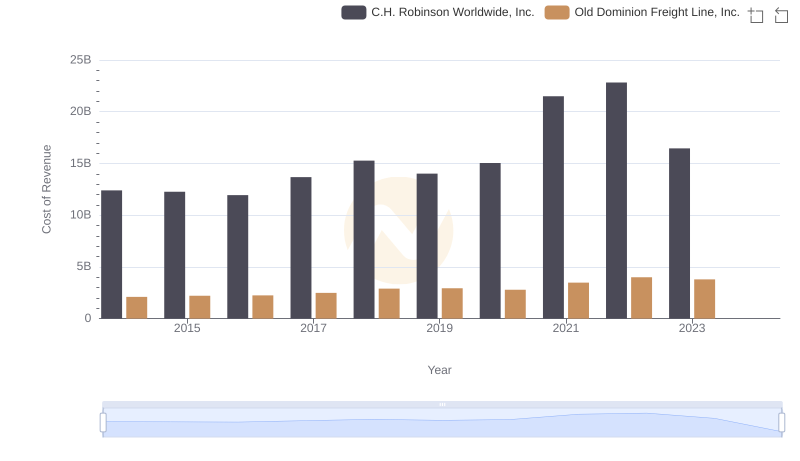Click the 2019 x-axis label

pos(439,328)
